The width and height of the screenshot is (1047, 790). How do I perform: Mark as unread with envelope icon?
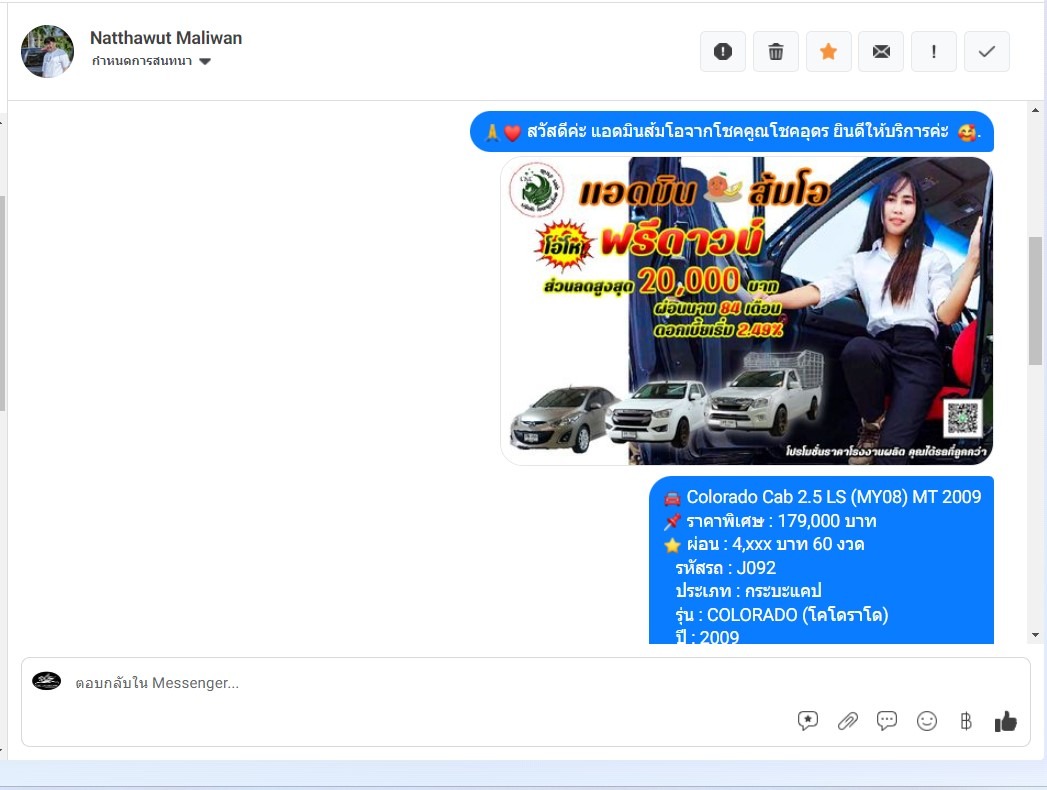[x=881, y=51]
